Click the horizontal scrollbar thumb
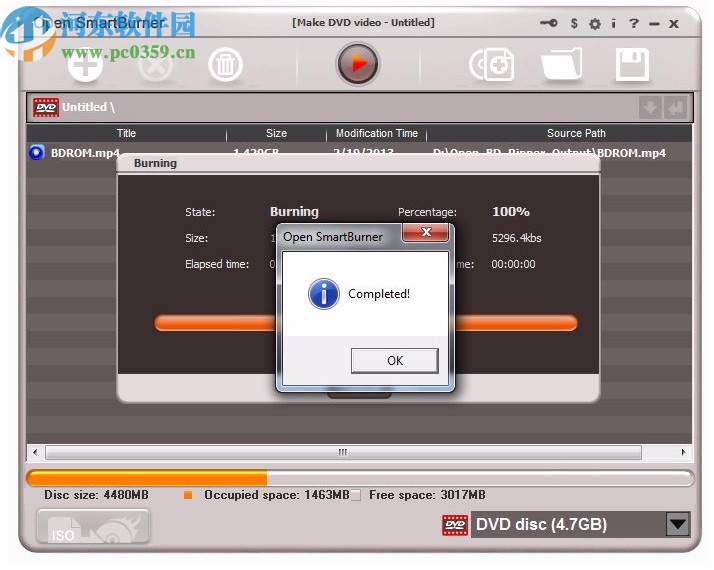Screen dimensions: 714x570 (343, 453)
